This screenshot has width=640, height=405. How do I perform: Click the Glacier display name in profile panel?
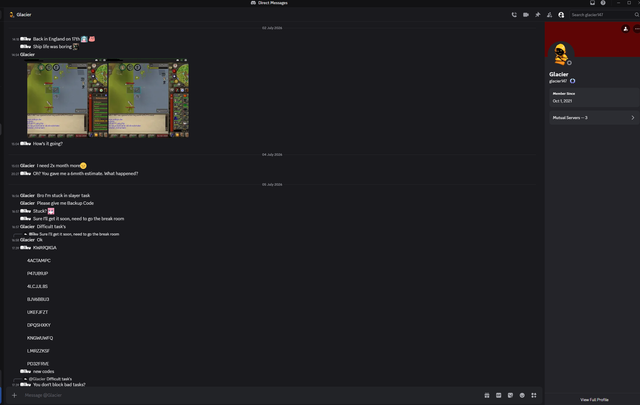coord(558,74)
